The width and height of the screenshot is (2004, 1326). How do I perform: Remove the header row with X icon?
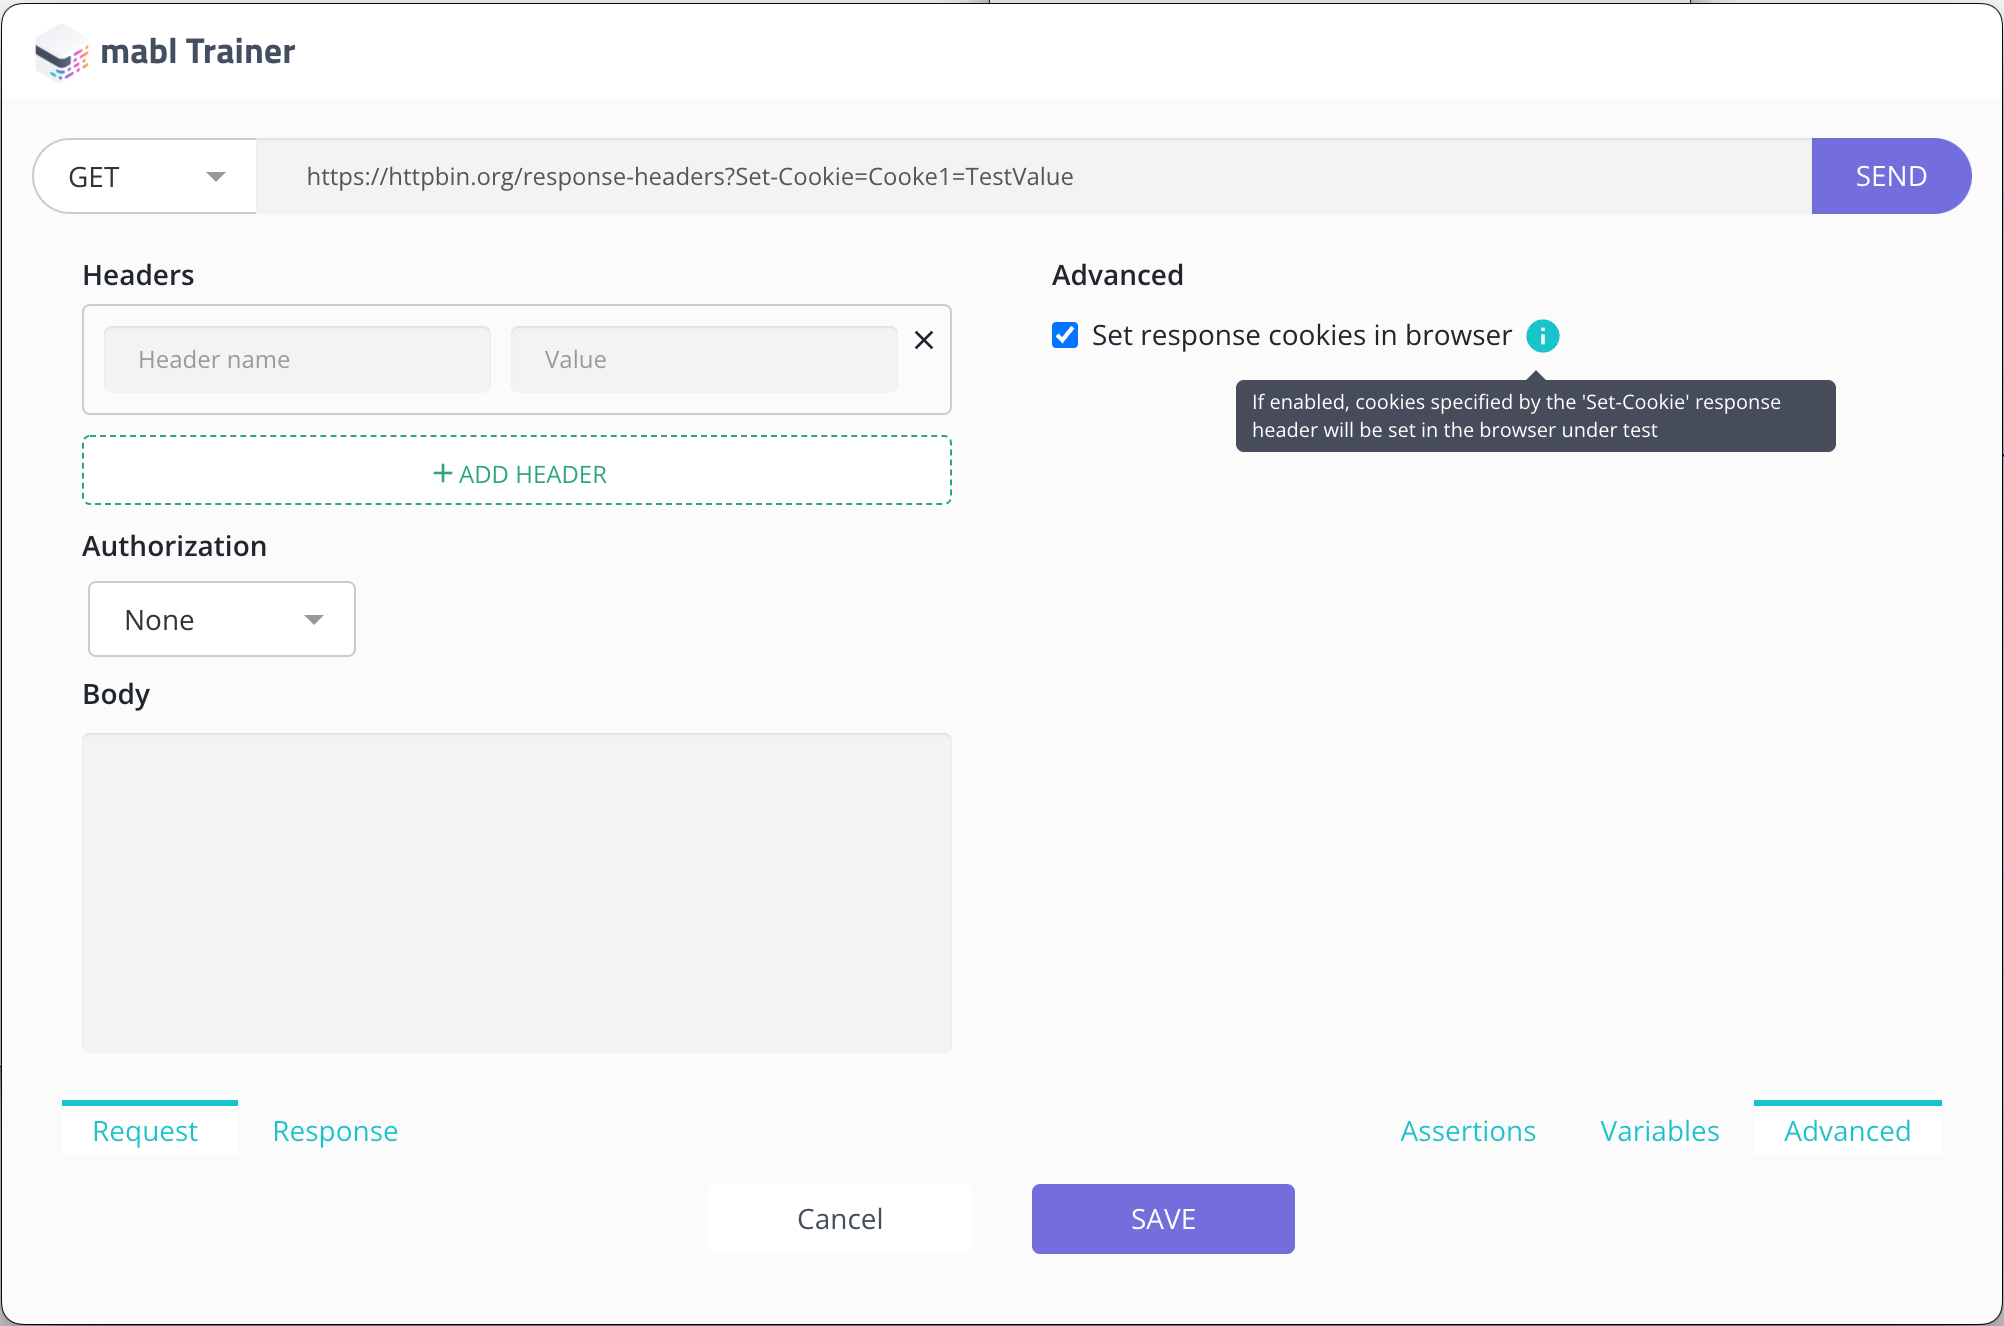(924, 341)
